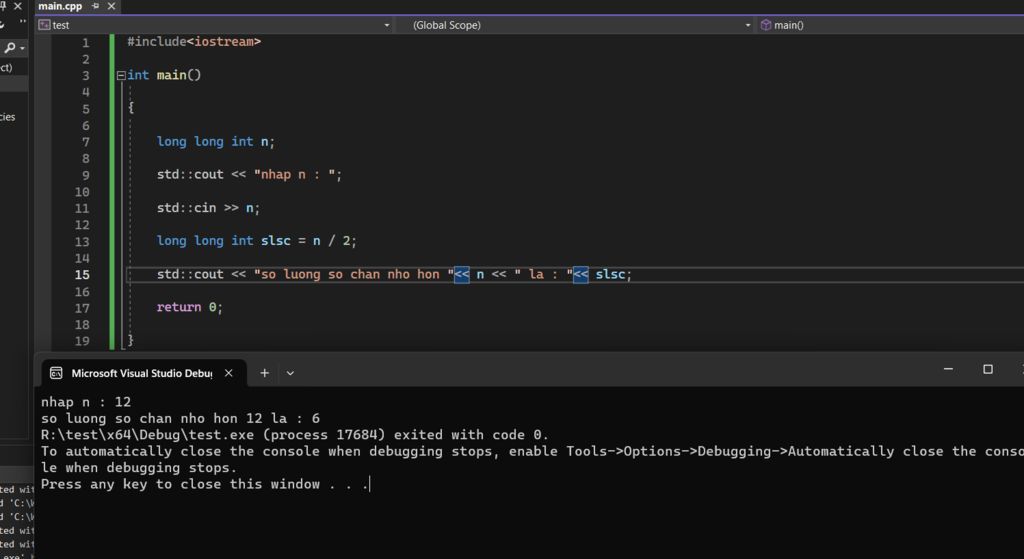1024x559 pixels.
Task: Click line number 15 in the gutter
Action: tap(82, 275)
